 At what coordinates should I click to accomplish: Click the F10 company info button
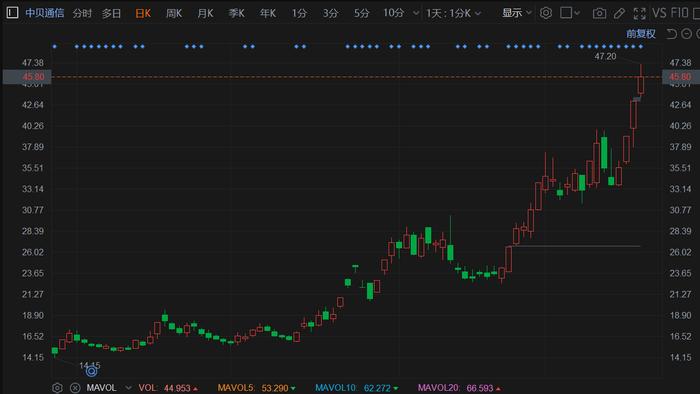[679, 13]
